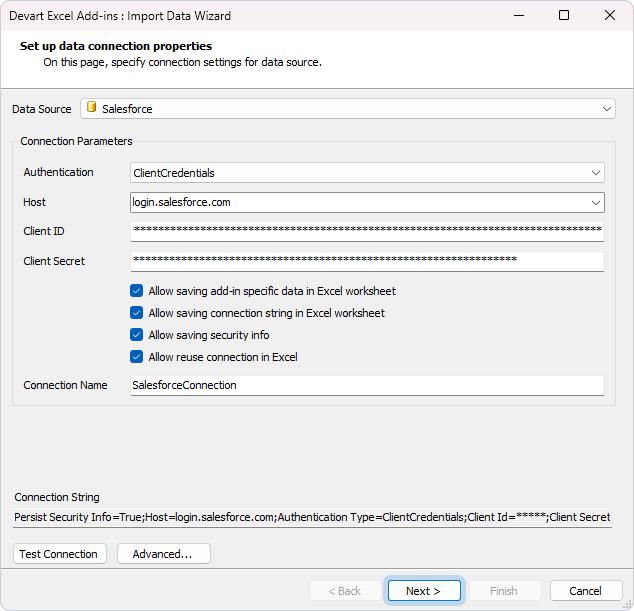Expand the Host combo box arrow

tap(595, 203)
